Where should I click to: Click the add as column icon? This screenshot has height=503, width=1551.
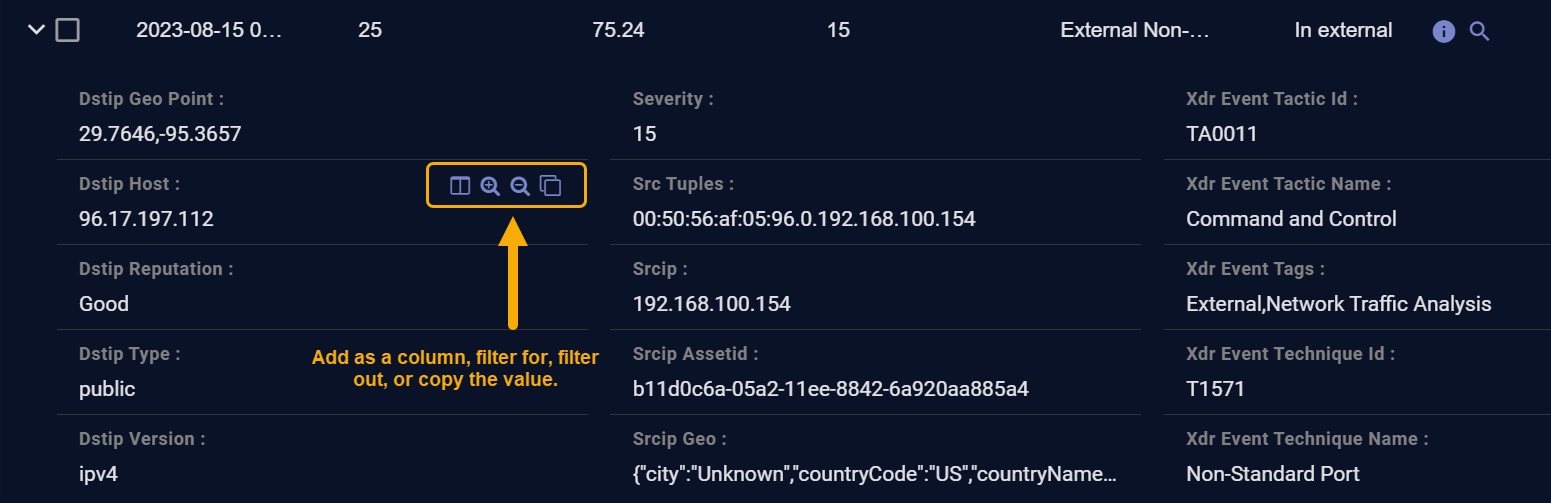[460, 186]
